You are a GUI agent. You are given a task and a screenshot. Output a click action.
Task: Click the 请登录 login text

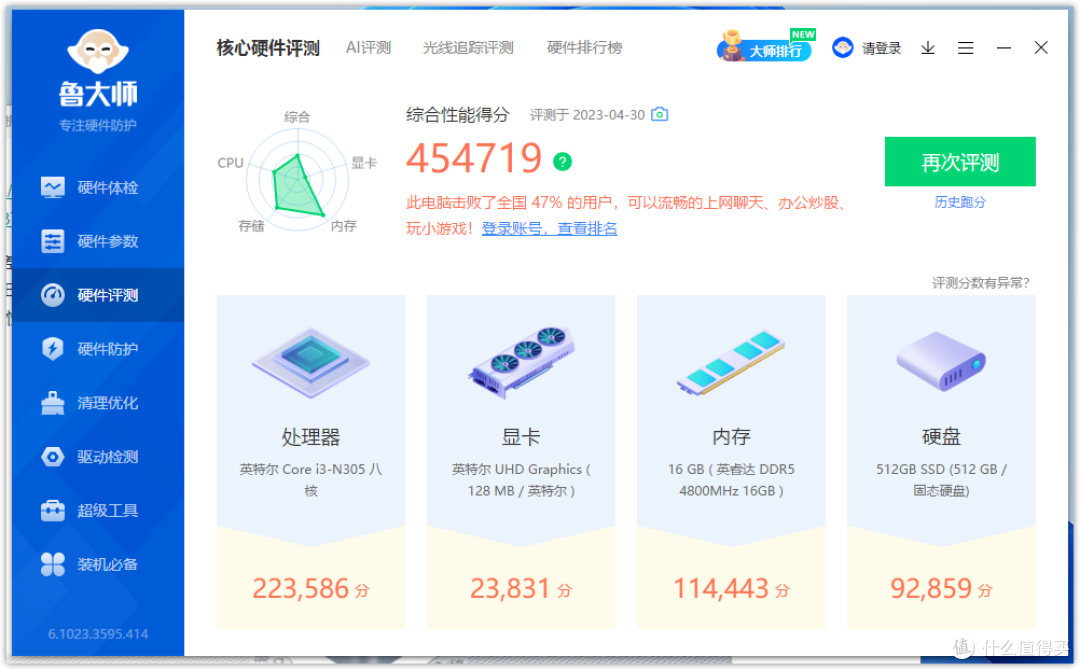881,48
